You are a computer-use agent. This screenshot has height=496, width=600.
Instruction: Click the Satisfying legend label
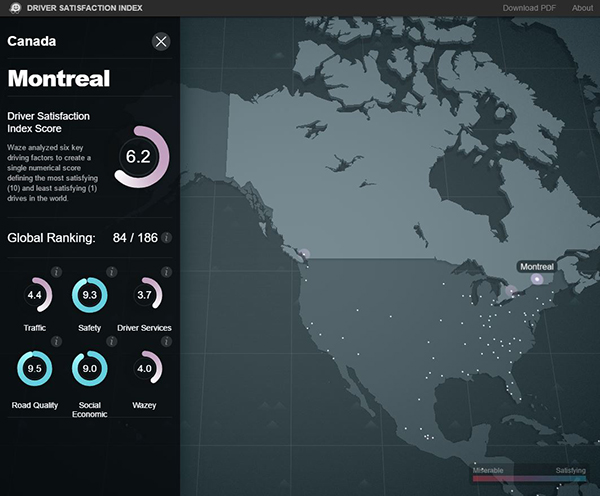(x=571, y=470)
